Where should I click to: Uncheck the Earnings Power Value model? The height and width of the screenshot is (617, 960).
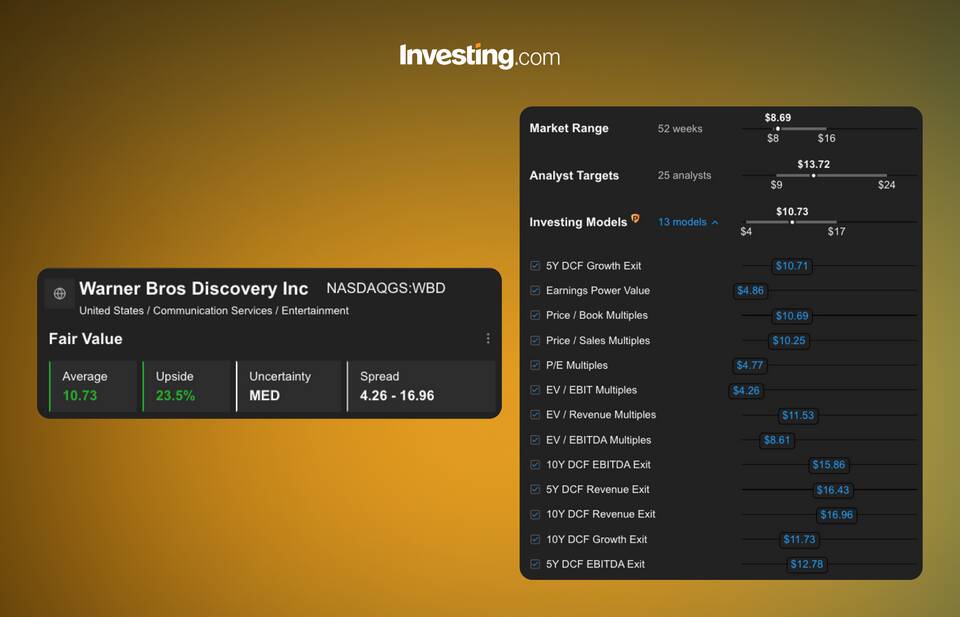pos(534,290)
